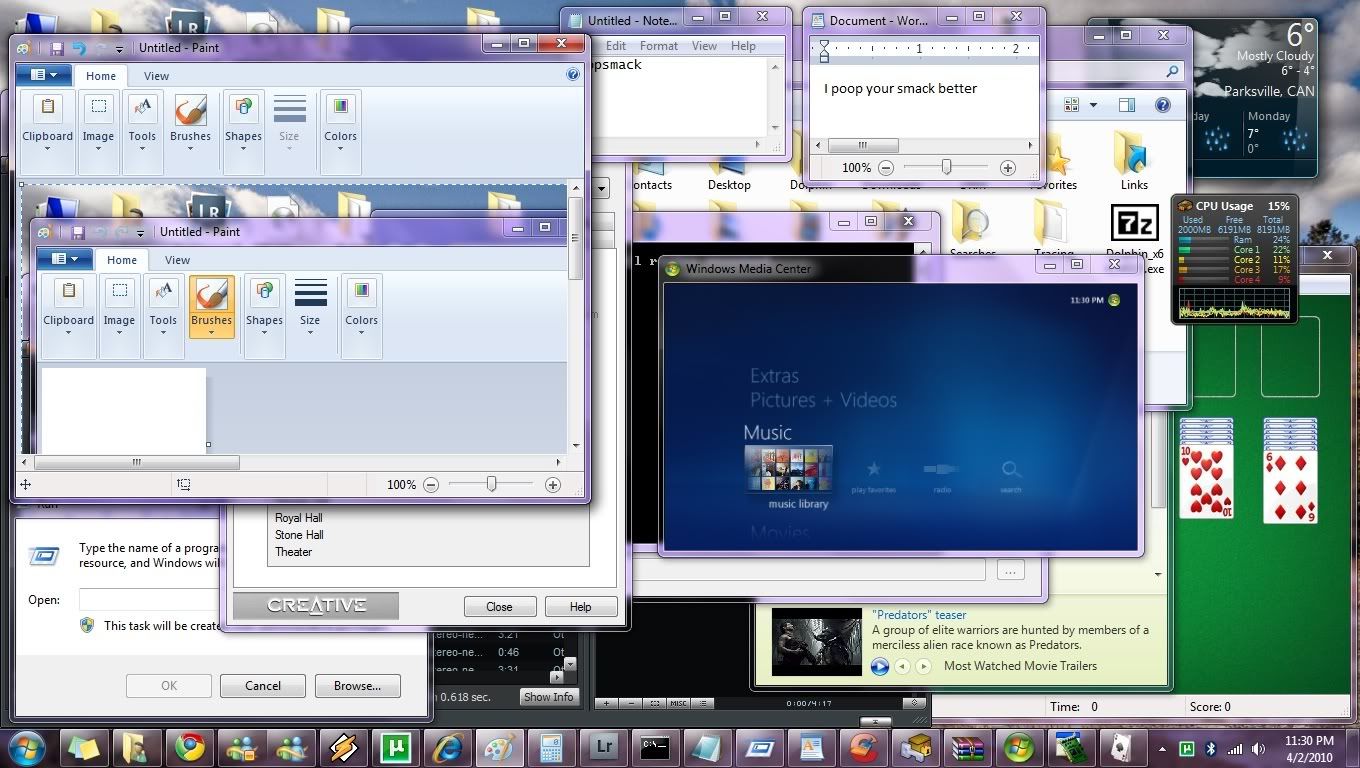Click Colors icon in inner Paint ribbon
Viewport: 1360px width, 768px height.
(x=361, y=292)
